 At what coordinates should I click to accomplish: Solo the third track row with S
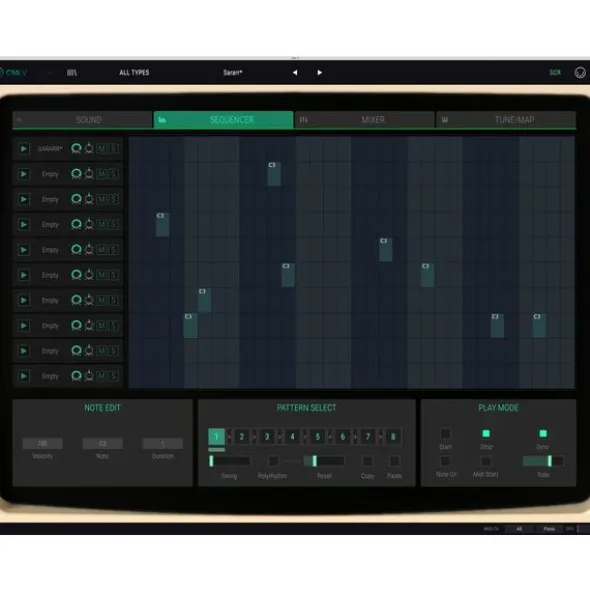pyautogui.click(x=113, y=199)
